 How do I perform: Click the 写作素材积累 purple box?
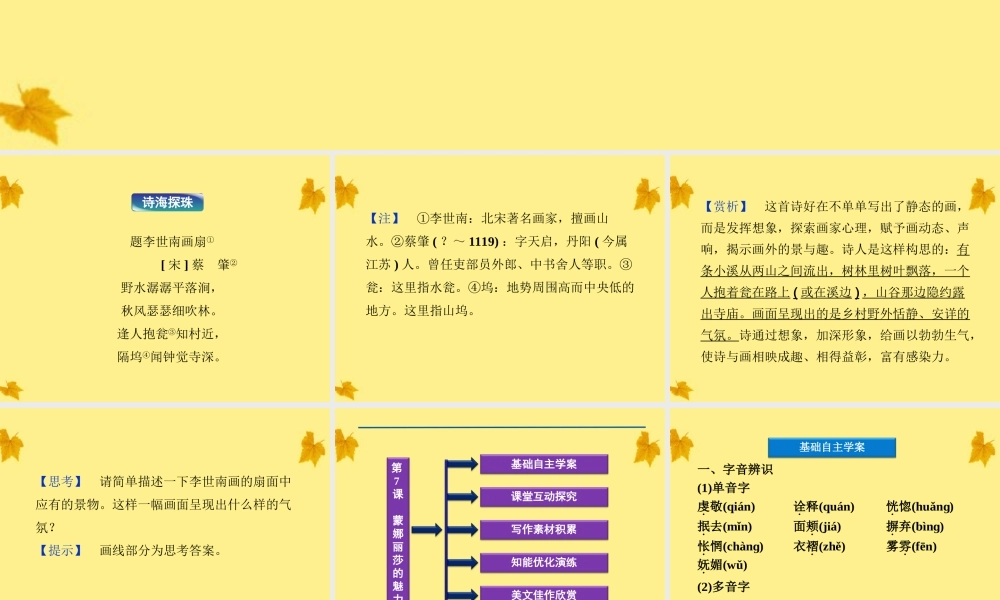[544, 530]
